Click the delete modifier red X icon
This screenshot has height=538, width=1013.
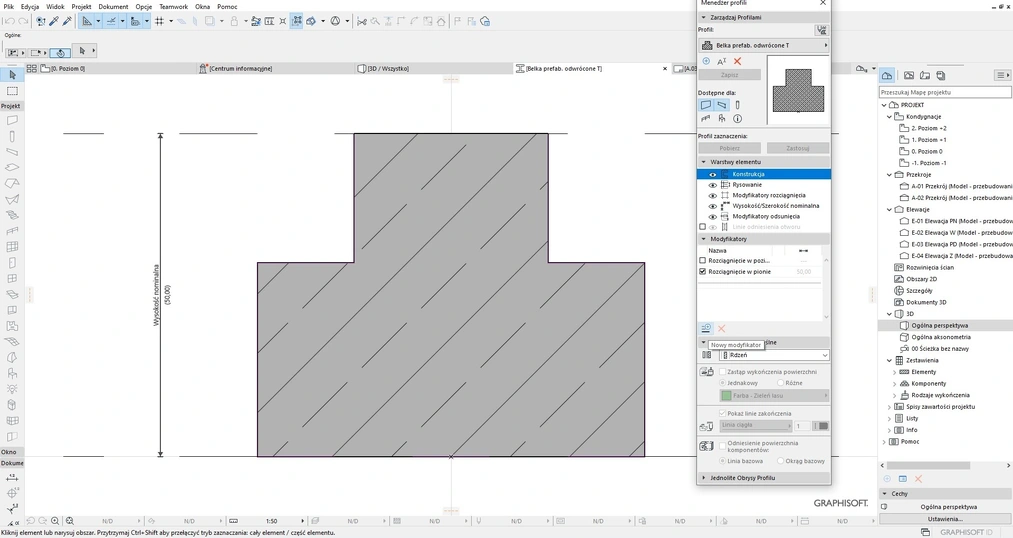722,328
